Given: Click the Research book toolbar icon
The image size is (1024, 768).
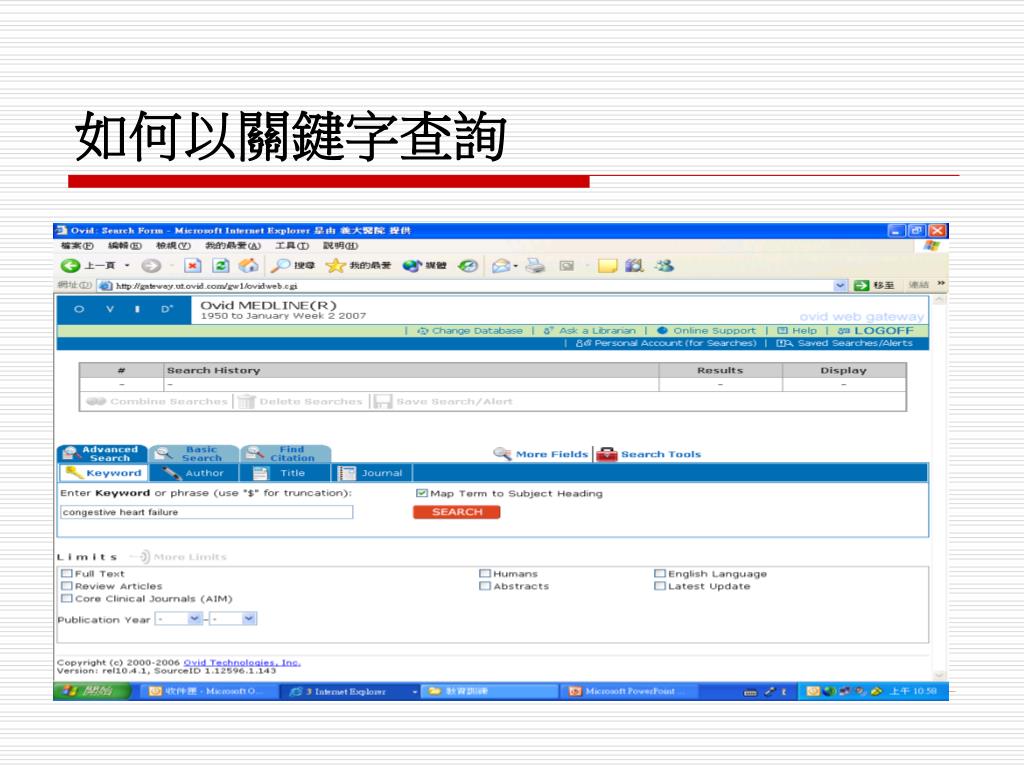Looking at the screenshot, I should (x=634, y=266).
